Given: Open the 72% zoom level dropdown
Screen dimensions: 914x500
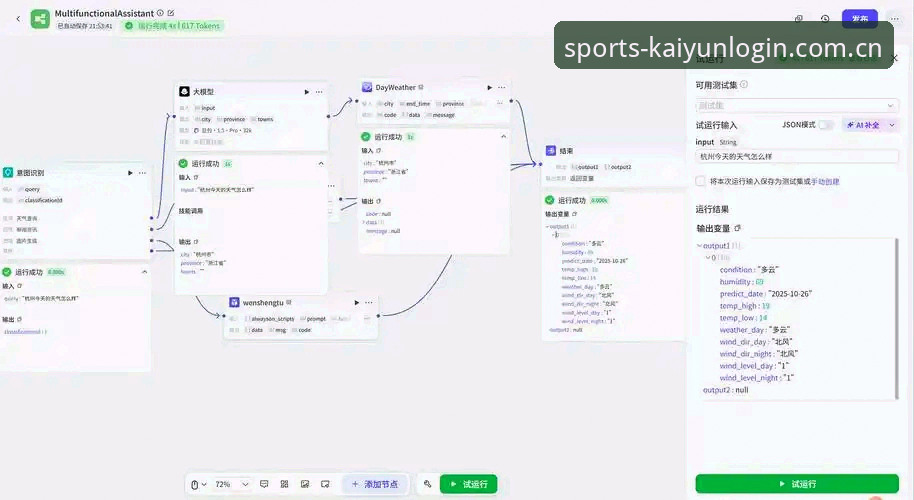Looking at the screenshot, I should [232, 484].
